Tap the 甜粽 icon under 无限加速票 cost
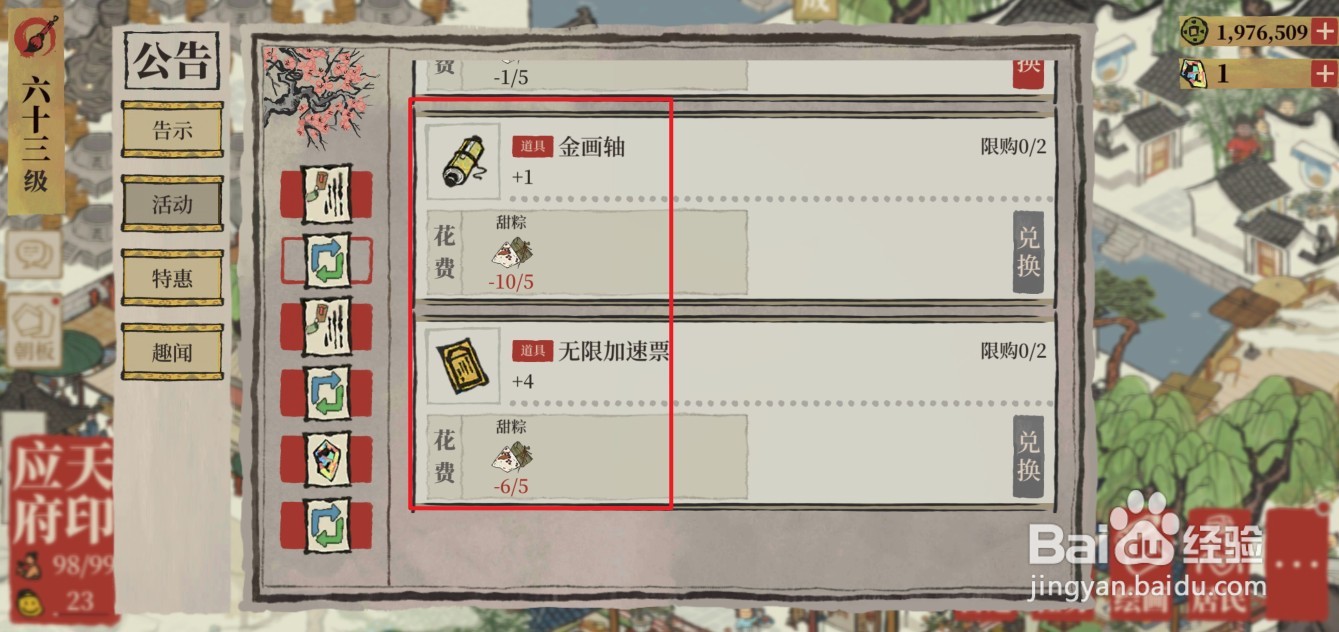 click(511, 457)
